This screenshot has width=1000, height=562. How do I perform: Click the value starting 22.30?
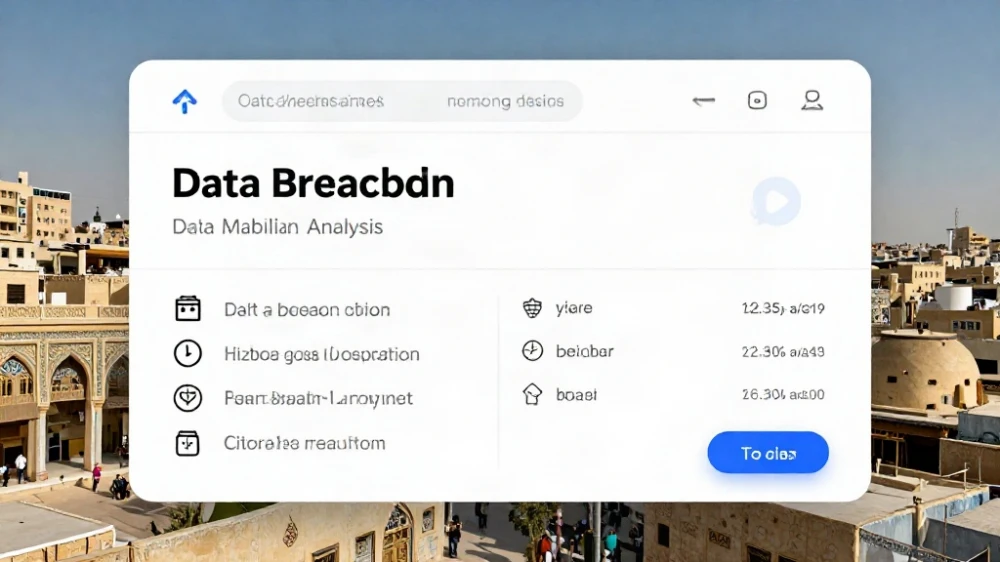783,351
